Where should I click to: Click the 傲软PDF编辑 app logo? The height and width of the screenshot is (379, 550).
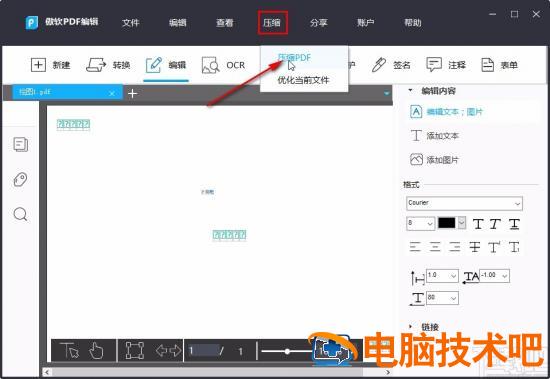click(x=32, y=22)
